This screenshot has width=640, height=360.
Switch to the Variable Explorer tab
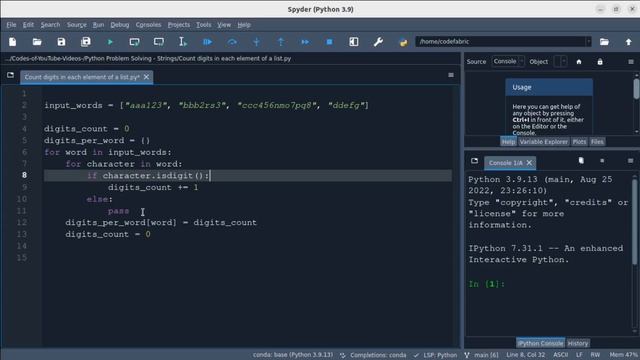(544, 142)
